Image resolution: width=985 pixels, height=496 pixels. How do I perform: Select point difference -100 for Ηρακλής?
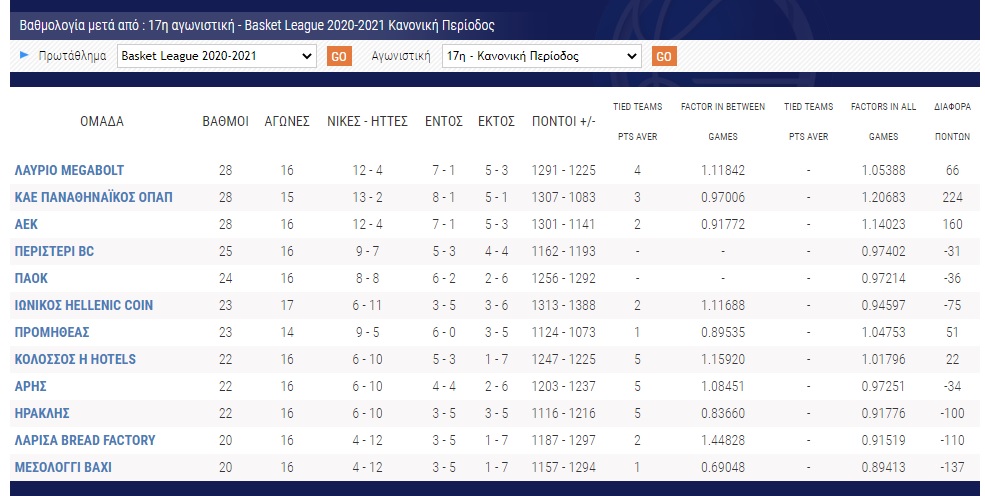coord(952,413)
